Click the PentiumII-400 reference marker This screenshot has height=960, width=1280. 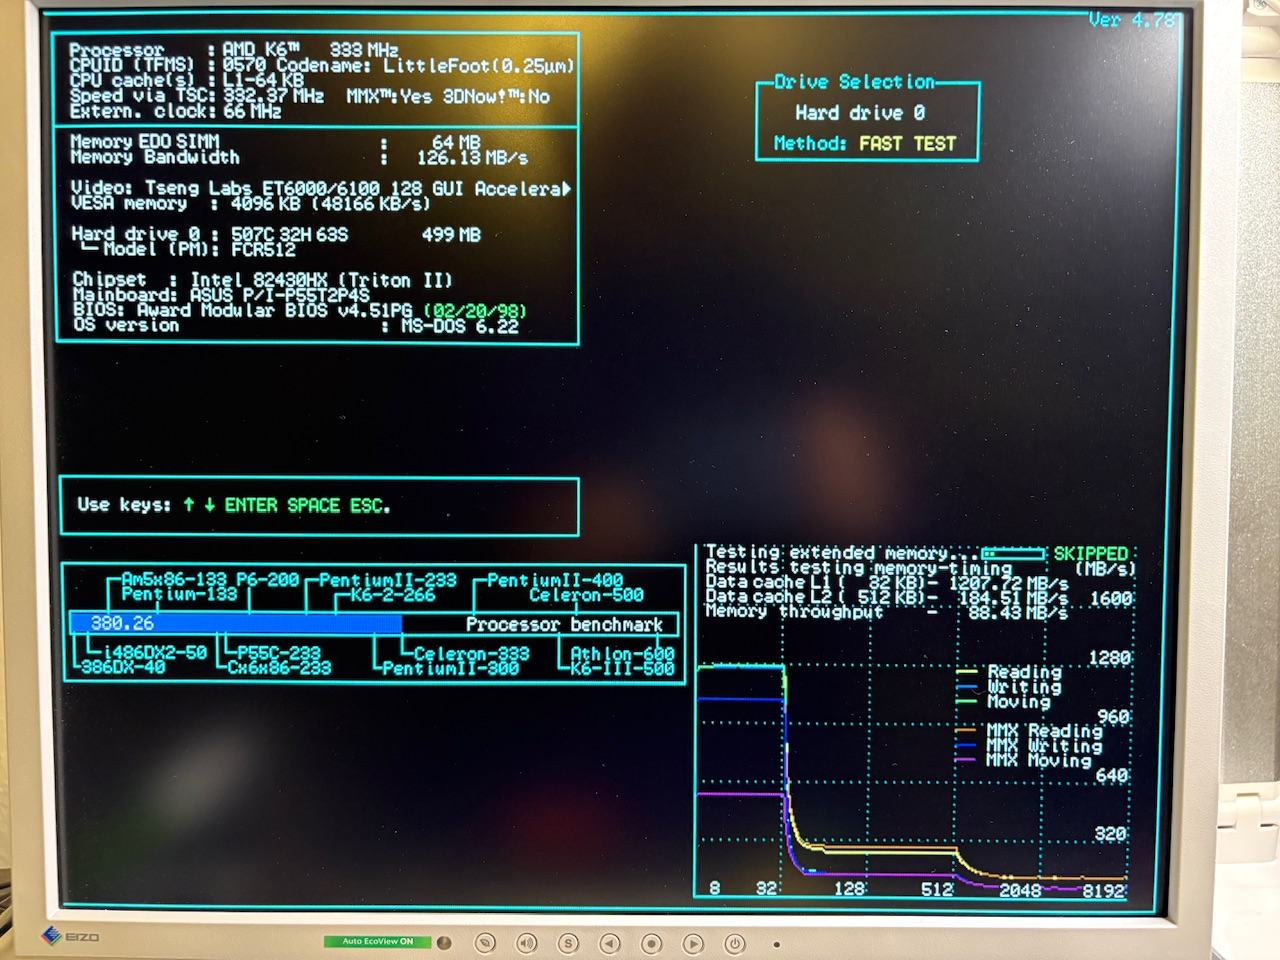click(x=555, y=580)
